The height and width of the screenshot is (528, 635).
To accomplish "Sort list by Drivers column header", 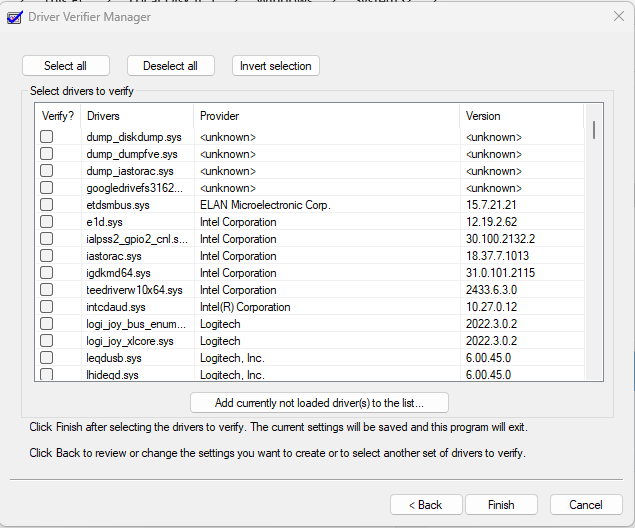I will [x=137, y=116].
